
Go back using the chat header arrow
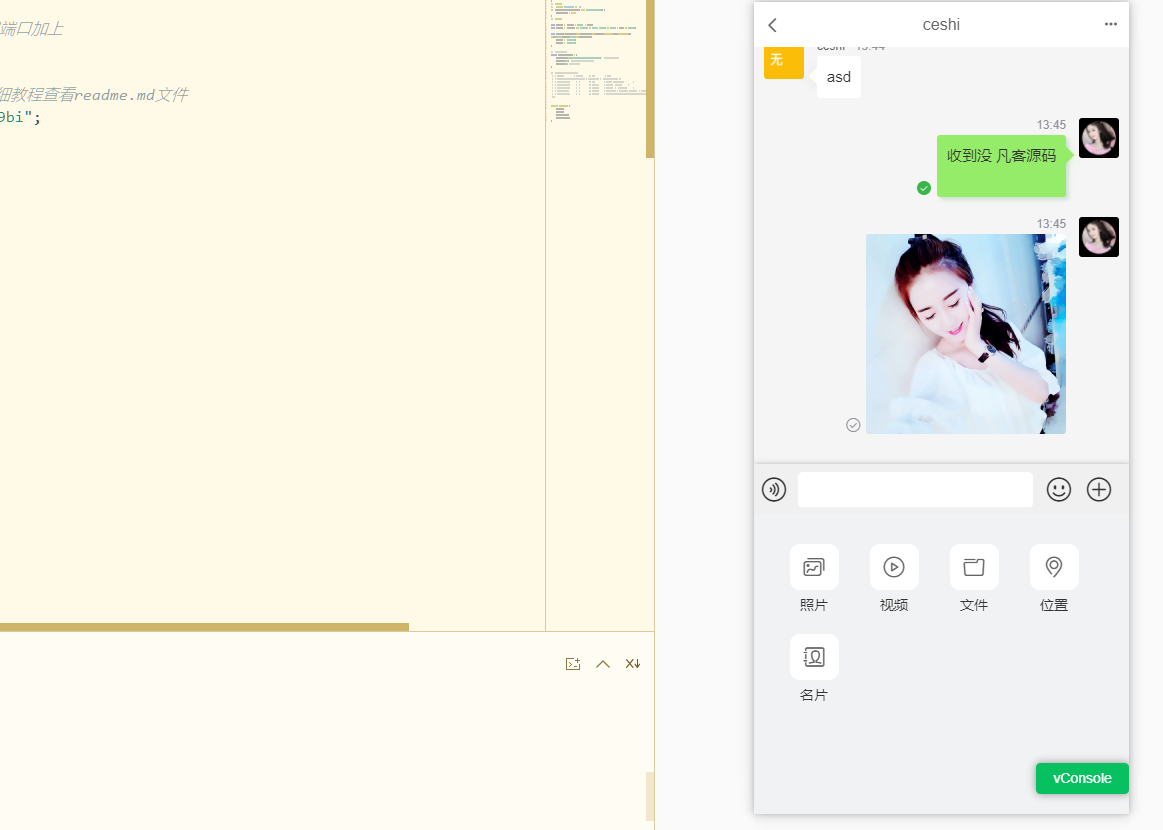[x=772, y=25]
